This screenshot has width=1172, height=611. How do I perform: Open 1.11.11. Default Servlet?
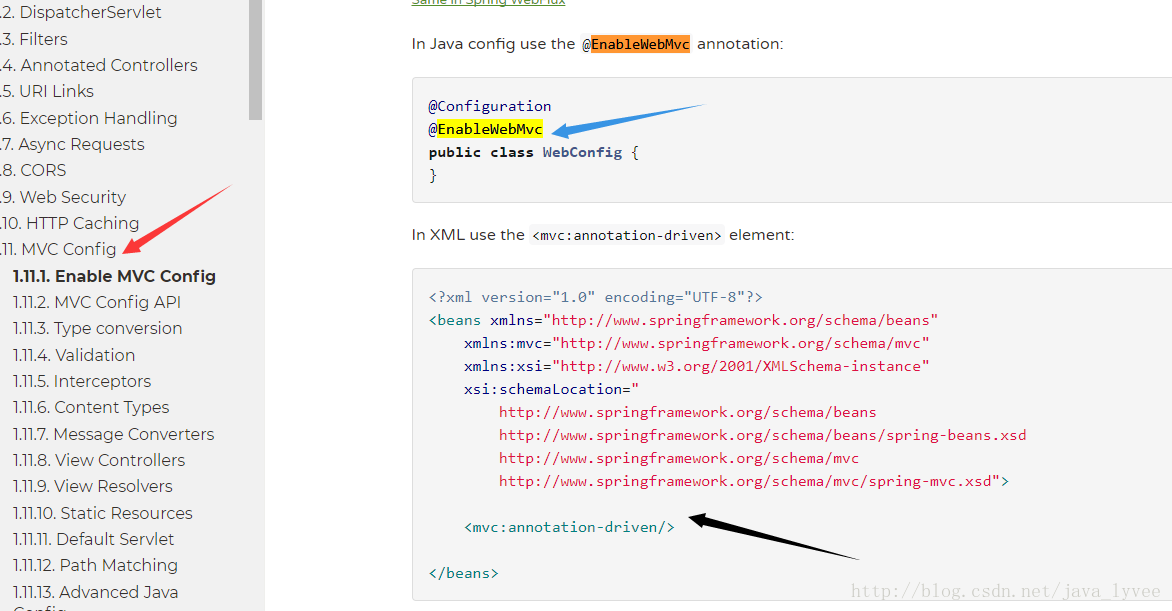tap(93, 539)
